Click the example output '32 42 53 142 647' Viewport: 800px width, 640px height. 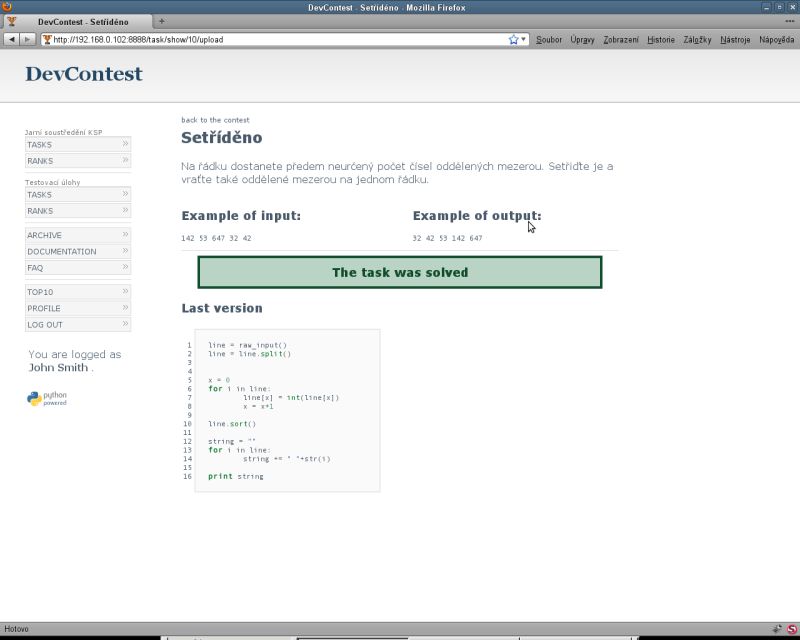click(447, 238)
